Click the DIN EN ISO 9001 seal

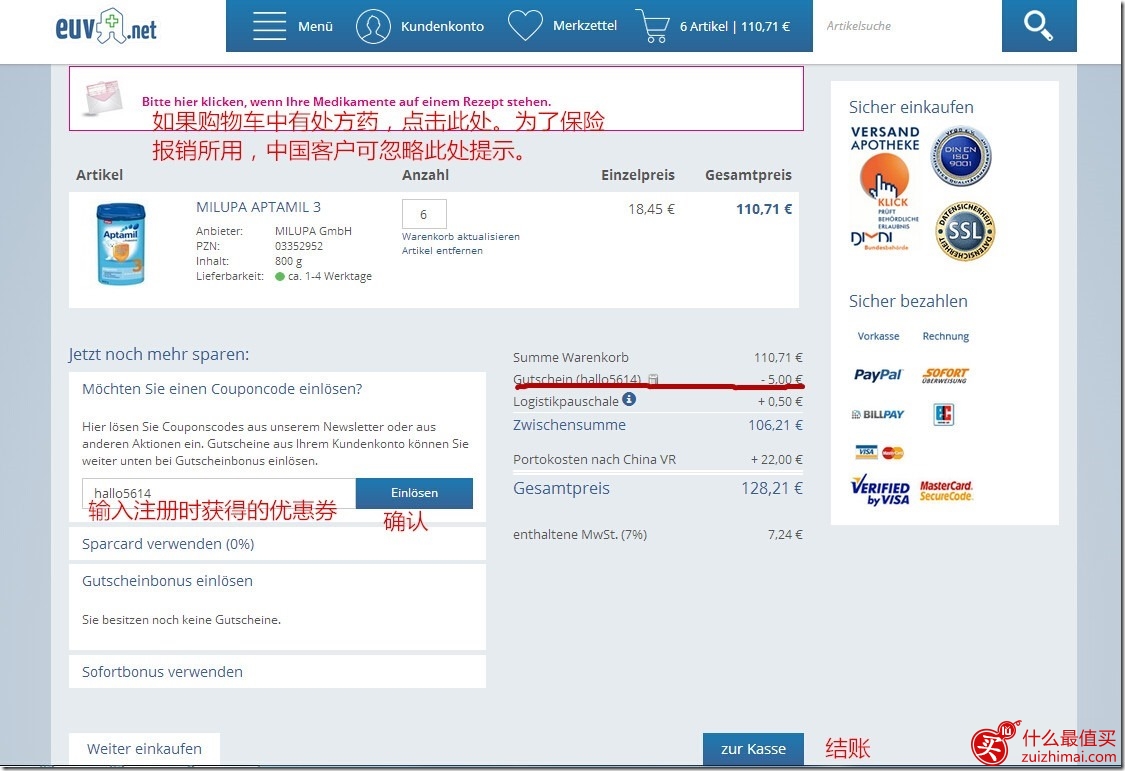961,156
